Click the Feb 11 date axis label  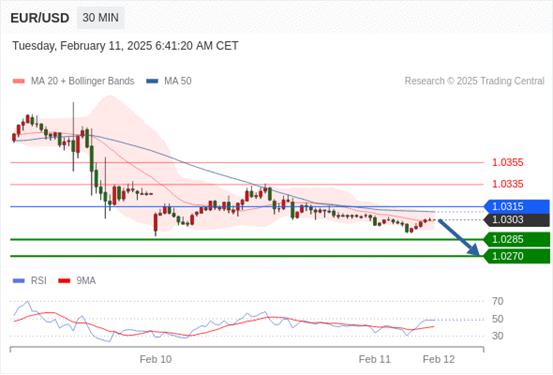click(375, 359)
